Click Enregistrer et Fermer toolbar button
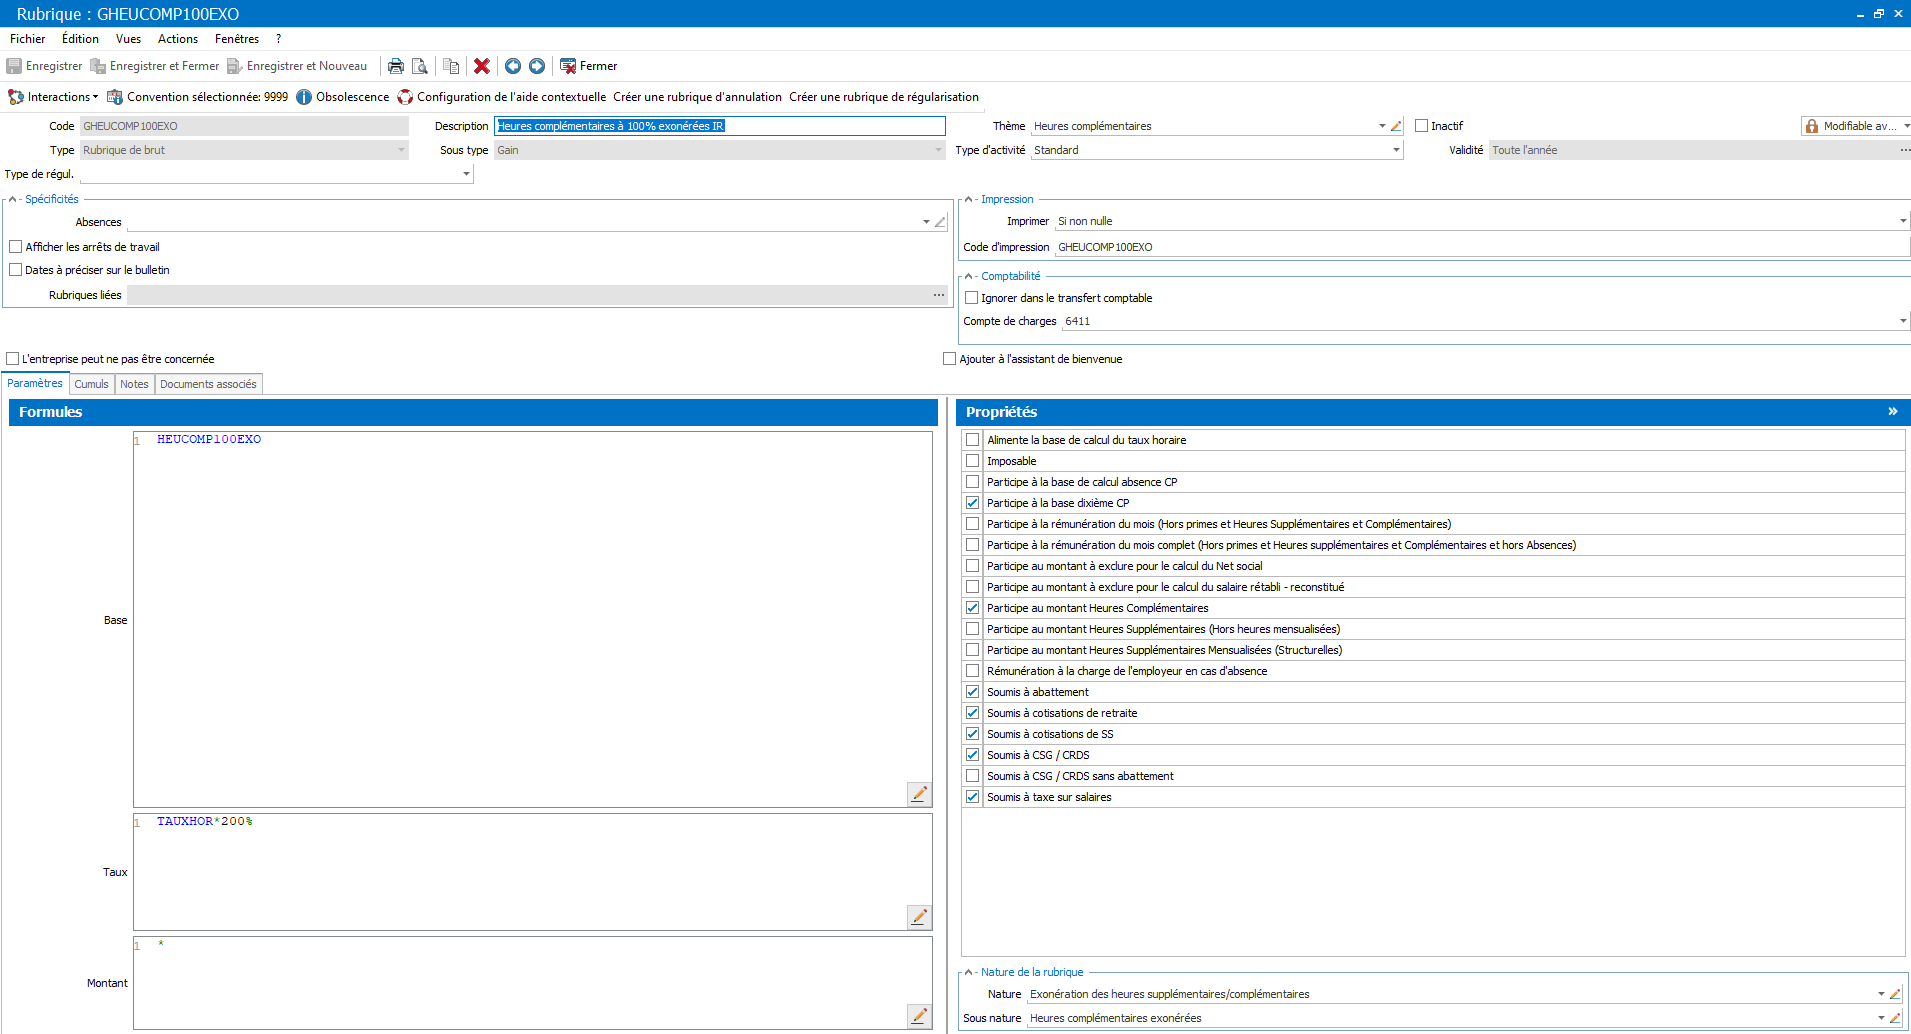Screen dimensions: 1911x1034 (155, 66)
